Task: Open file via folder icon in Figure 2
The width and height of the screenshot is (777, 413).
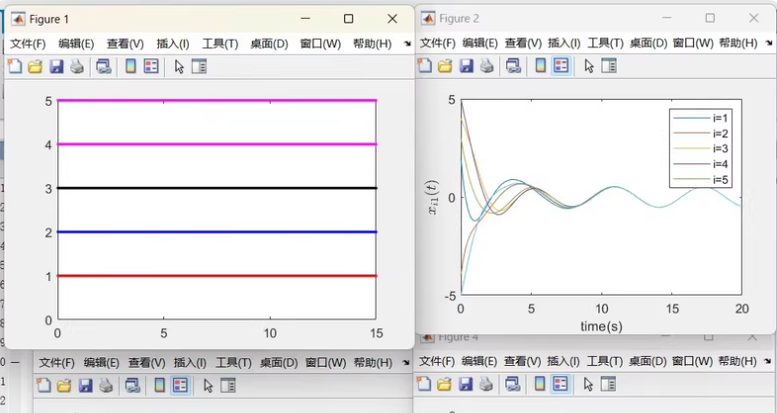Action: tap(445, 65)
